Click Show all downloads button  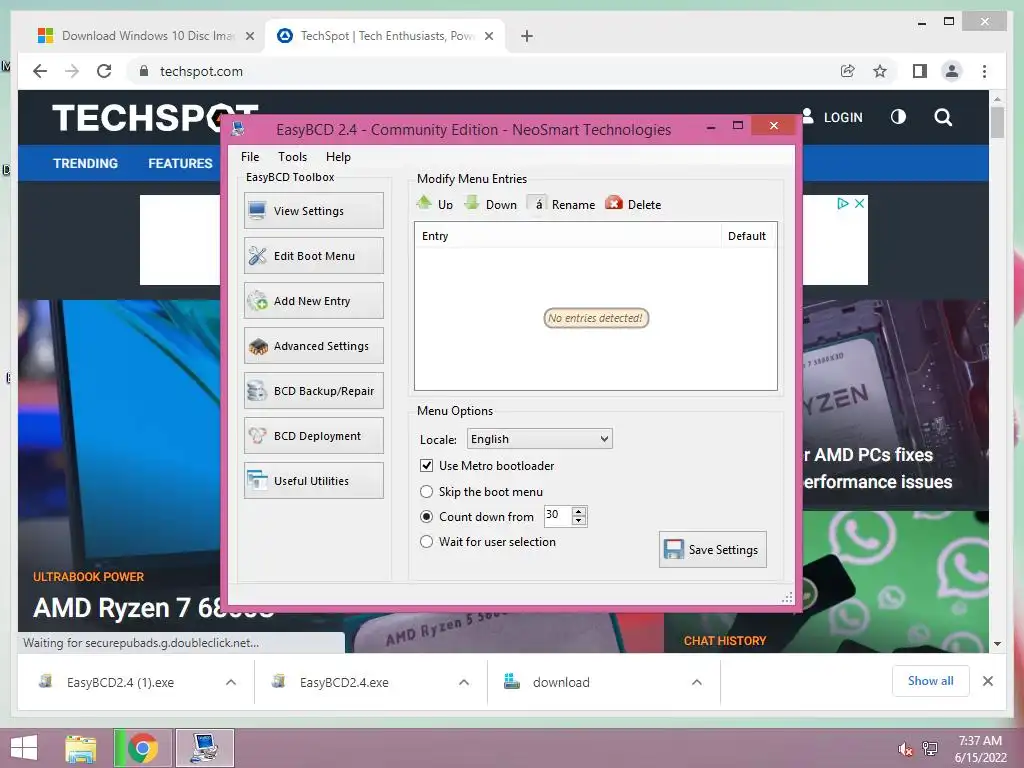pyautogui.click(x=931, y=681)
